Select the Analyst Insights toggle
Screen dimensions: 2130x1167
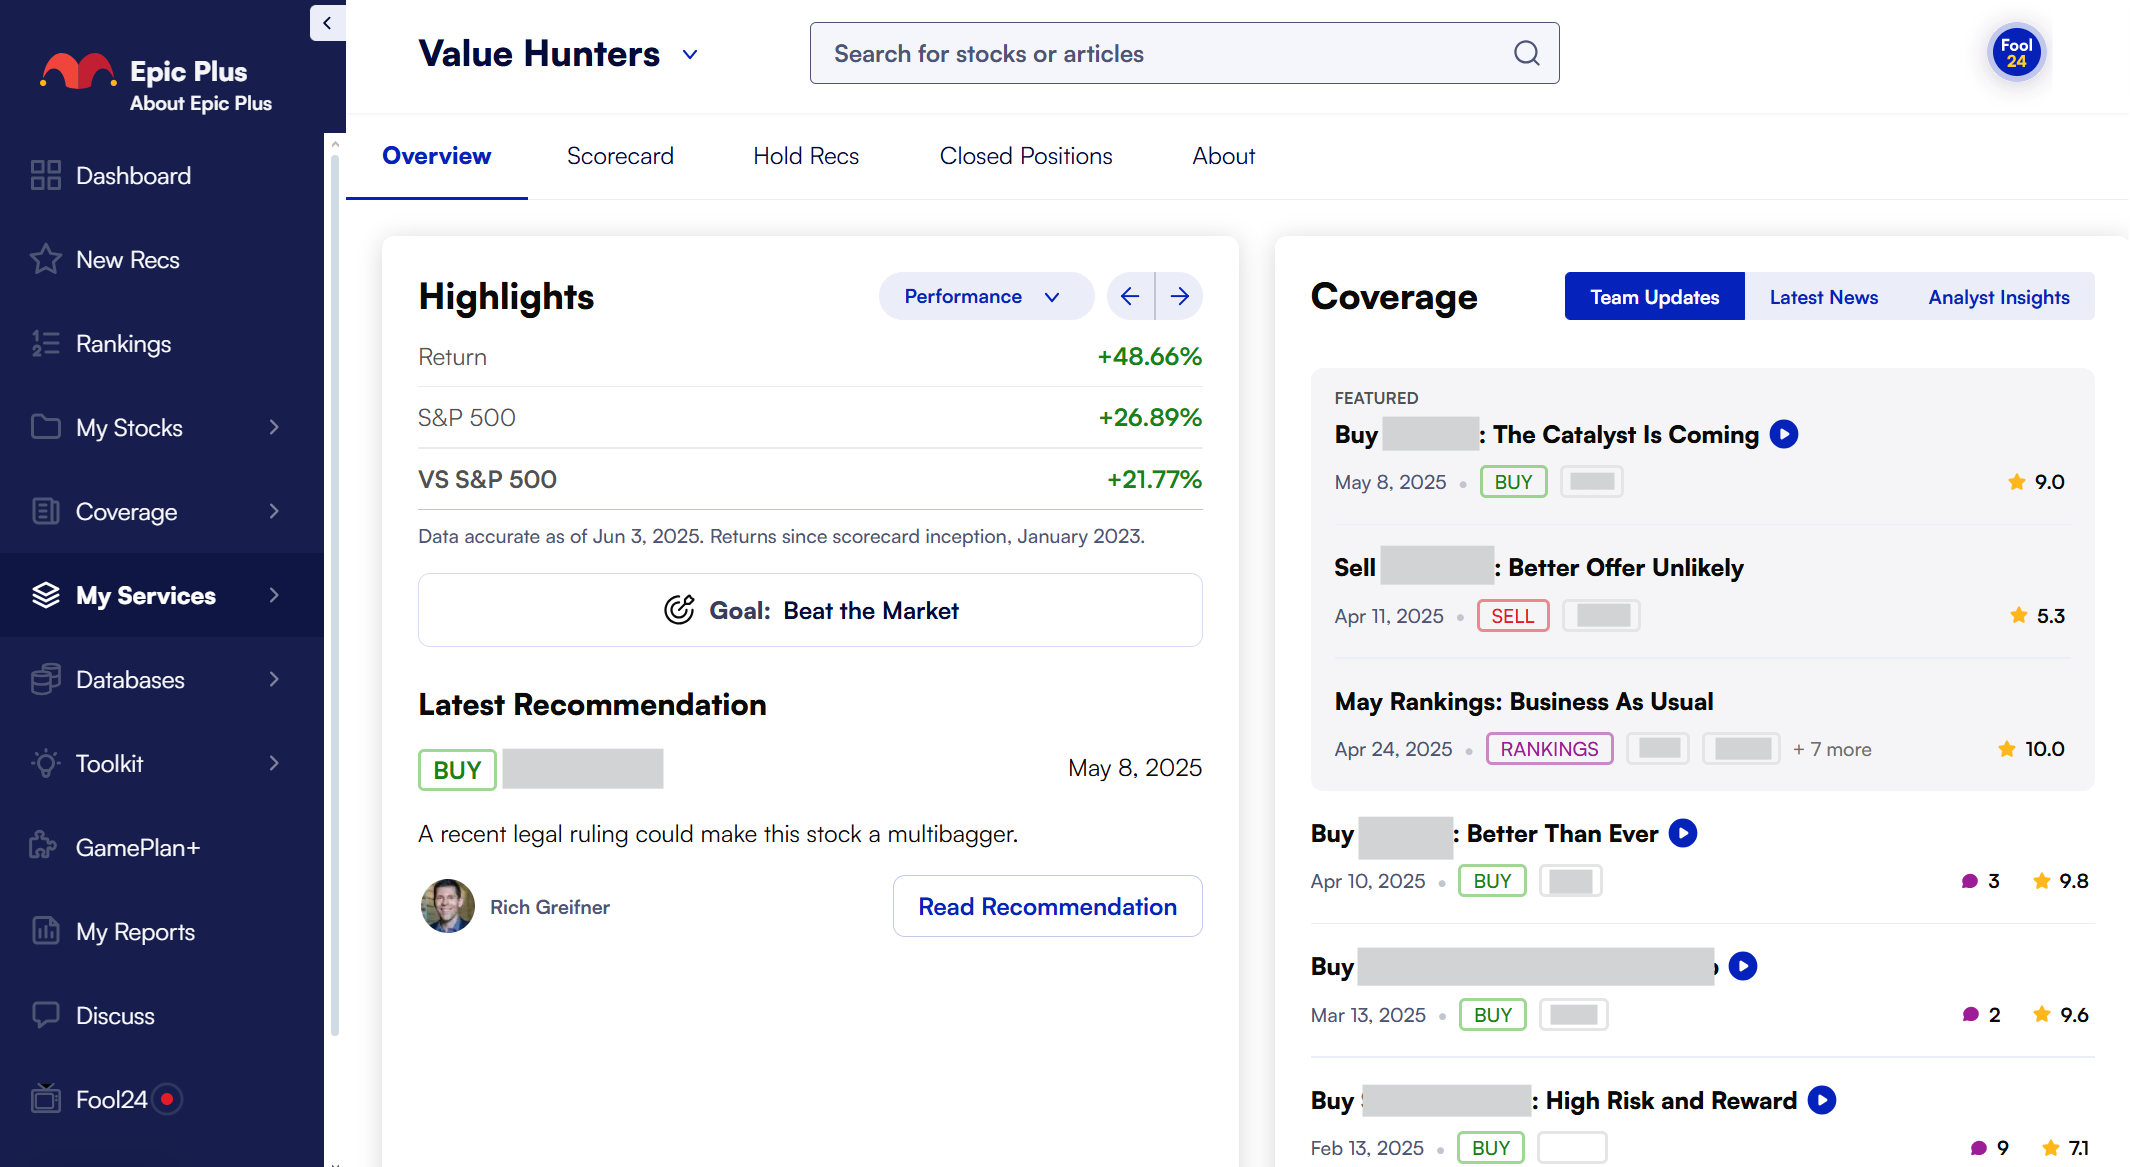point(1998,296)
